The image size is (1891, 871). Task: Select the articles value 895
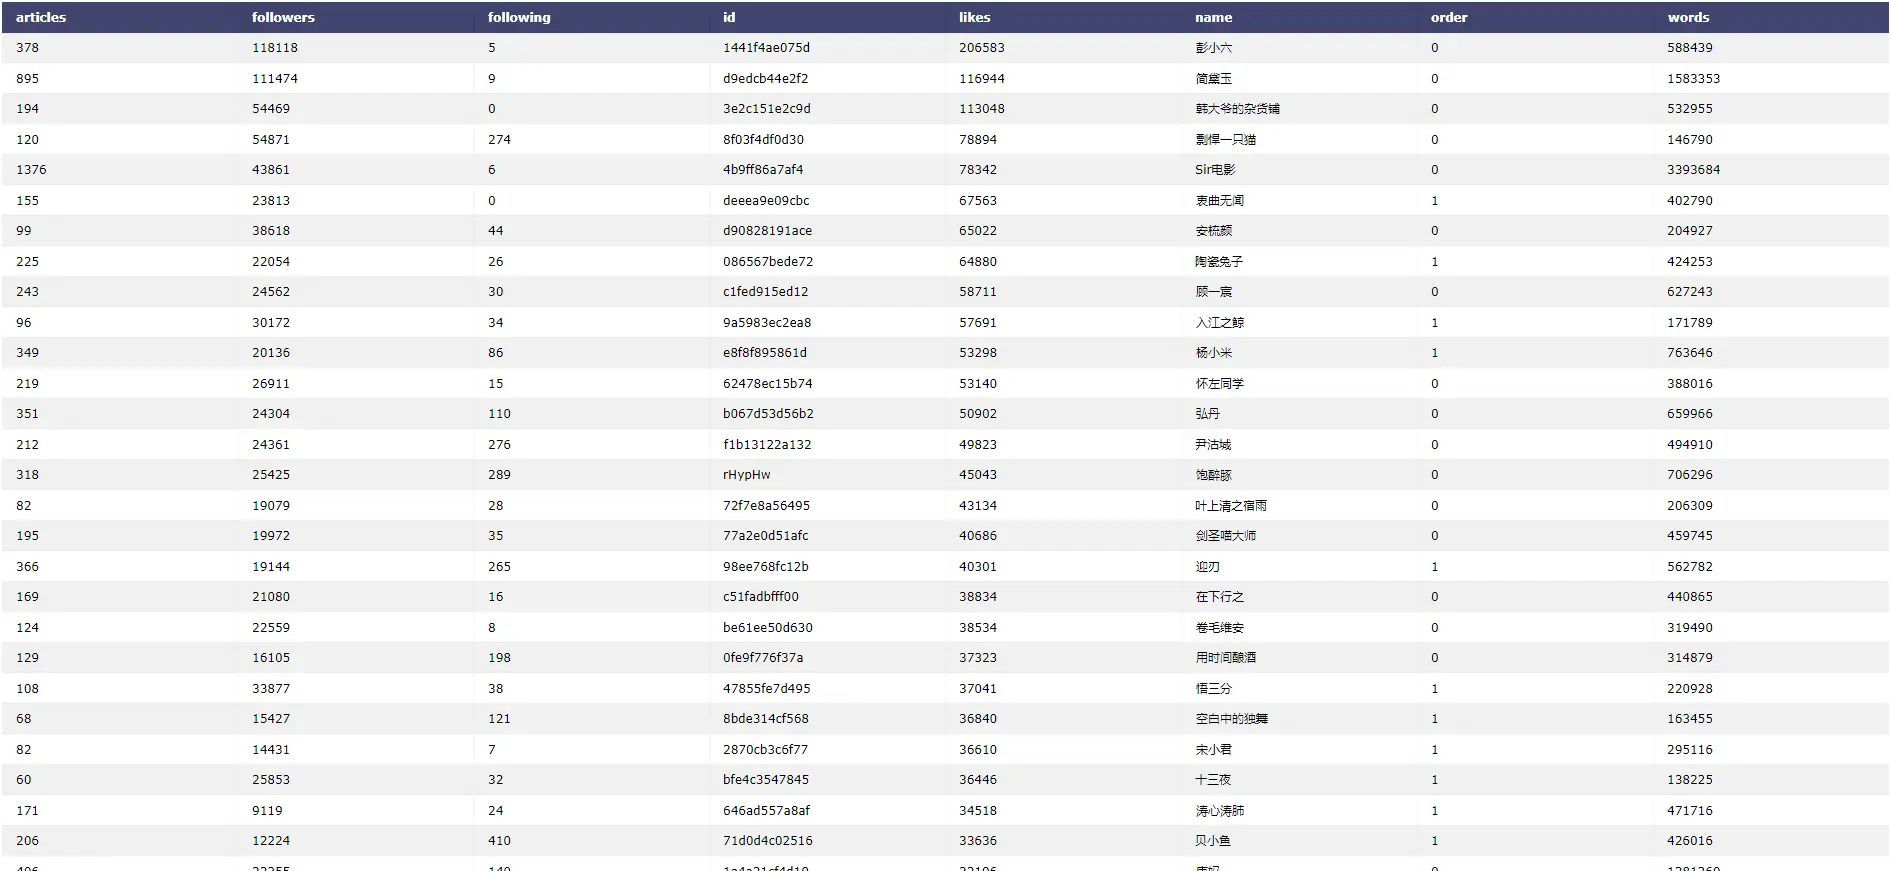[x=27, y=78]
